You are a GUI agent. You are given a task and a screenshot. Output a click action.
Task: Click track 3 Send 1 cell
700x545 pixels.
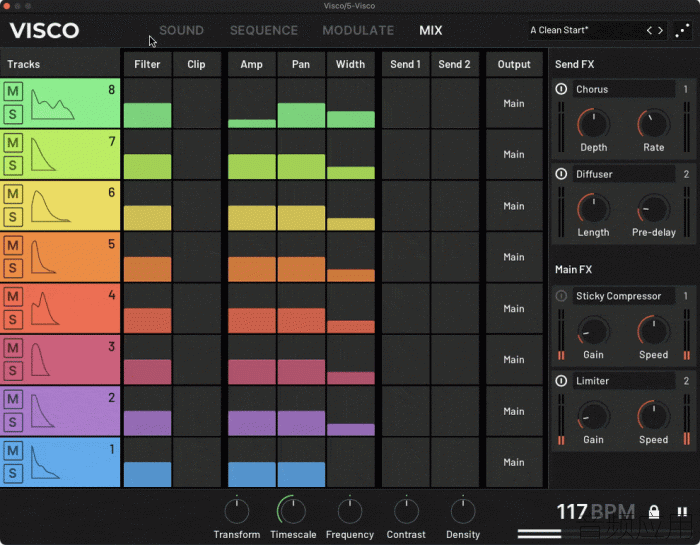405,360
